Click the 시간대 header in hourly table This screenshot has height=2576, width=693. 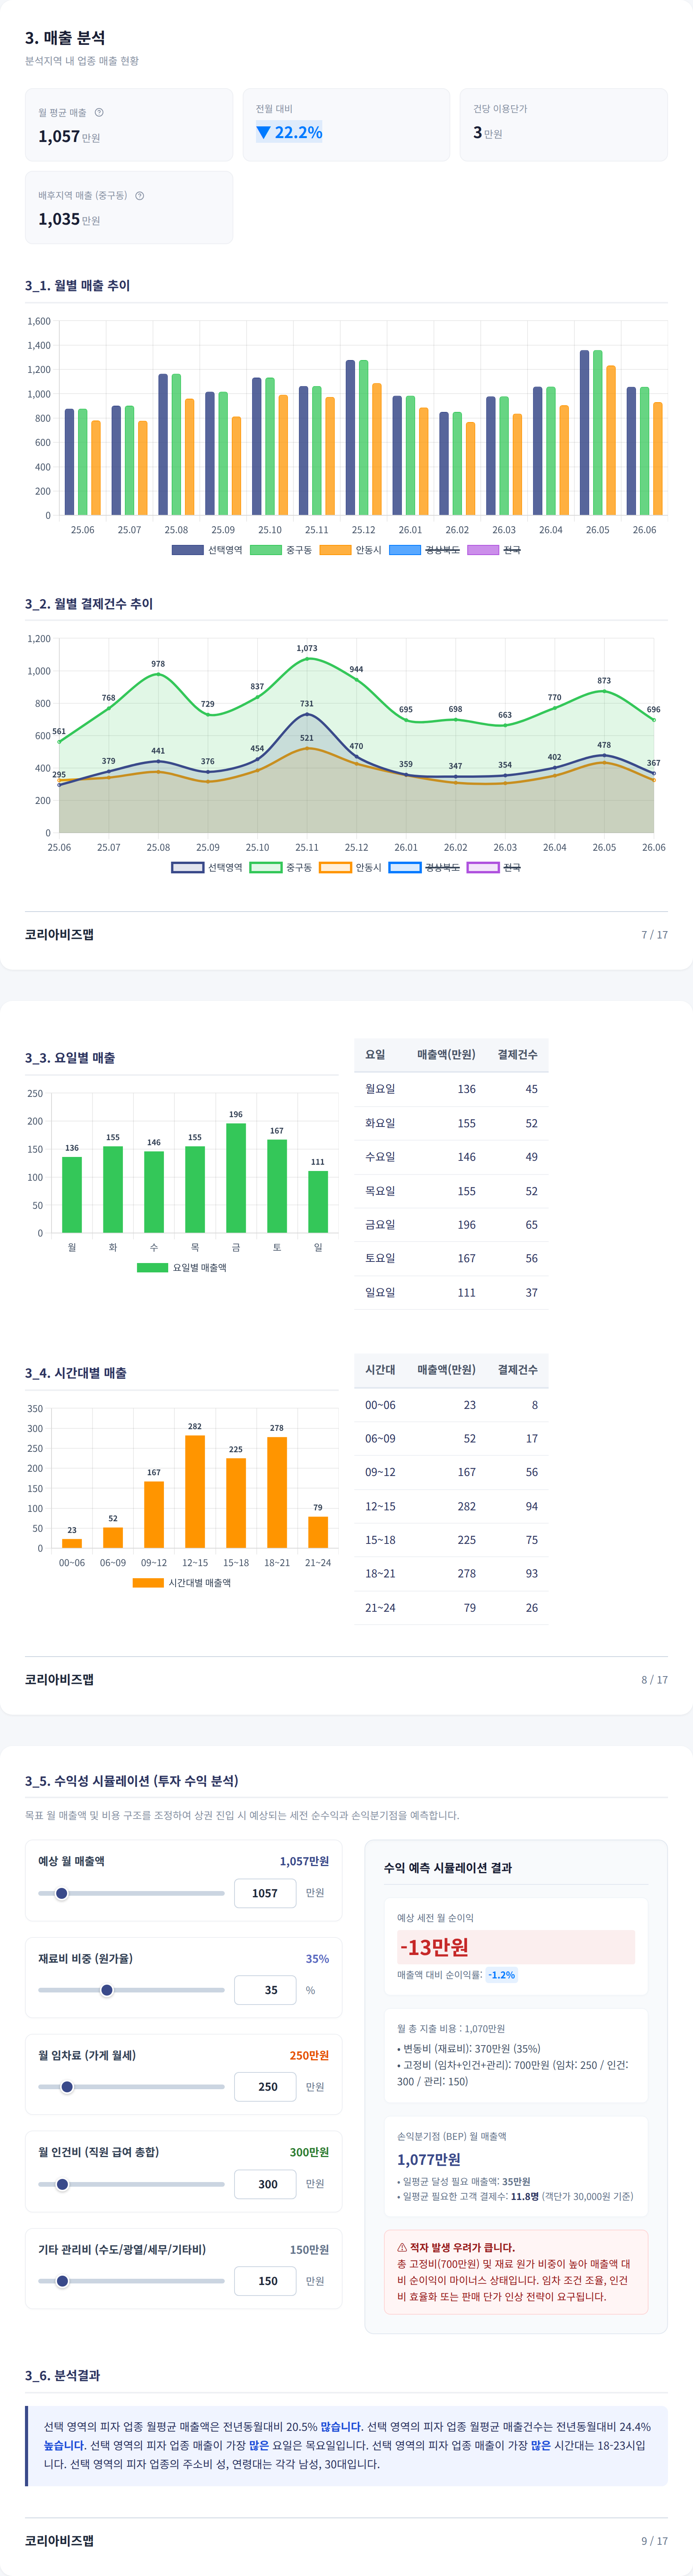pyautogui.click(x=380, y=1369)
